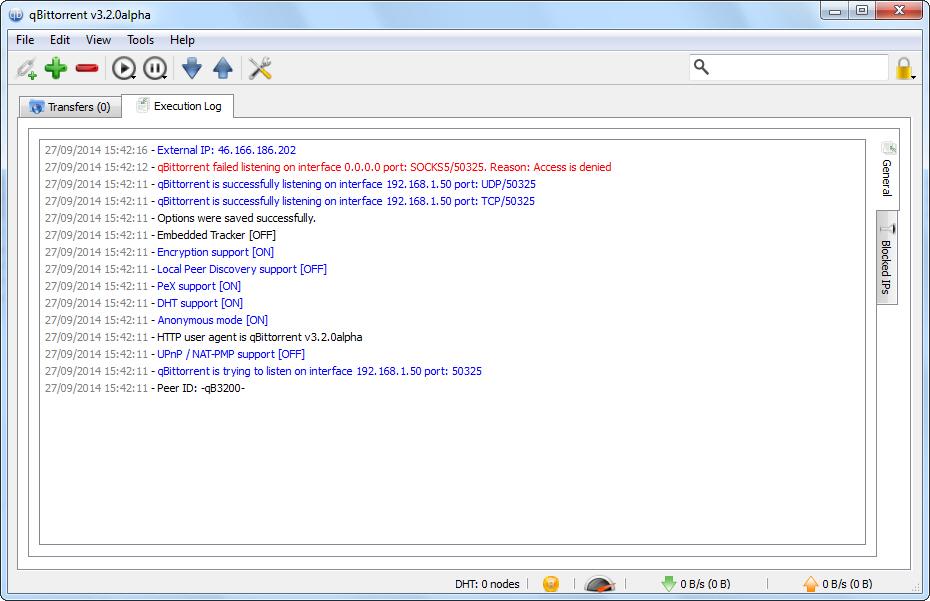The image size is (930, 601).
Task: Lock the UI with padlock icon
Action: point(903,68)
